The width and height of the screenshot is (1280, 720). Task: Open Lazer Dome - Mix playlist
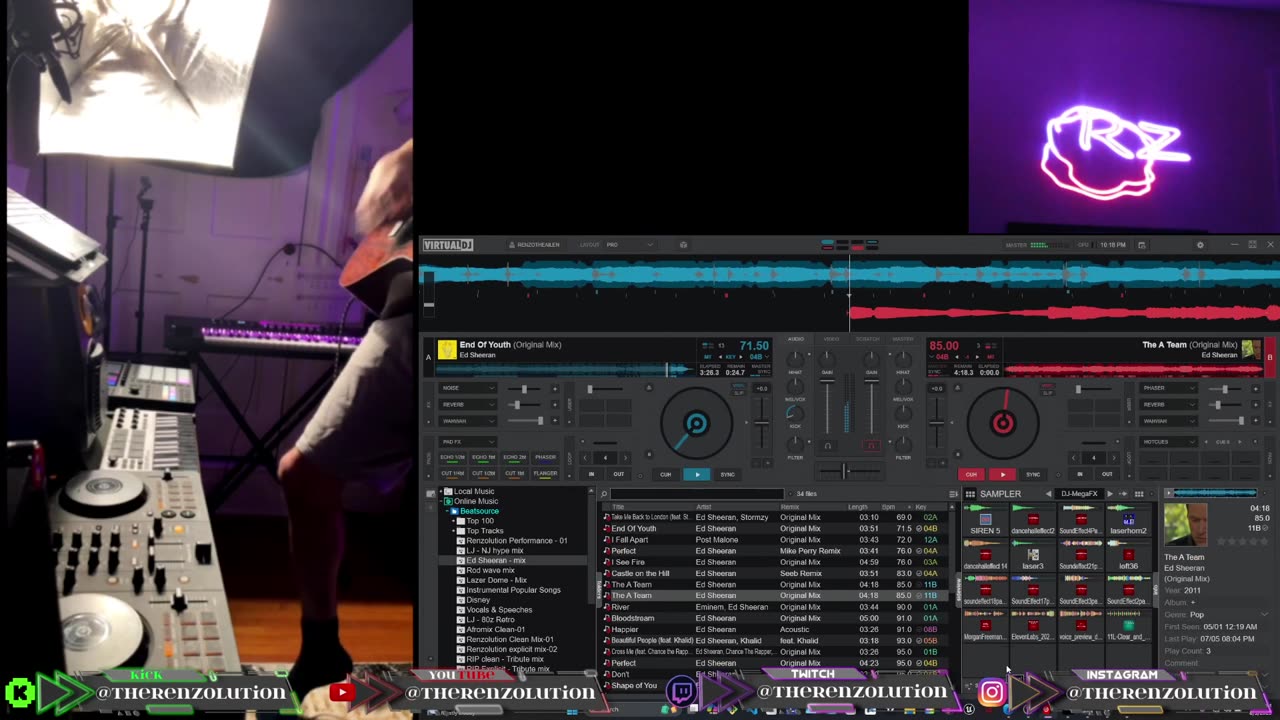(x=497, y=580)
